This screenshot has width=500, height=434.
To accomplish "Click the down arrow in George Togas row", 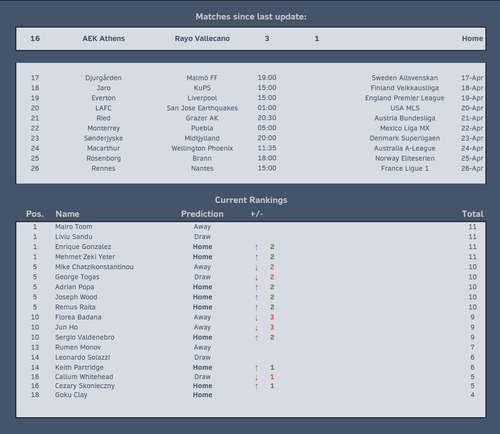I will [256, 277].
